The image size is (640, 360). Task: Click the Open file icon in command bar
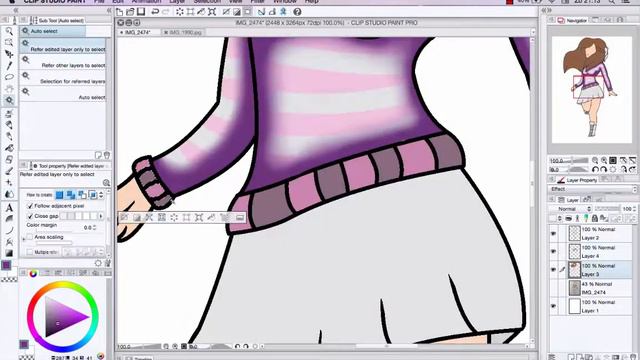pyautogui.click(x=130, y=12)
